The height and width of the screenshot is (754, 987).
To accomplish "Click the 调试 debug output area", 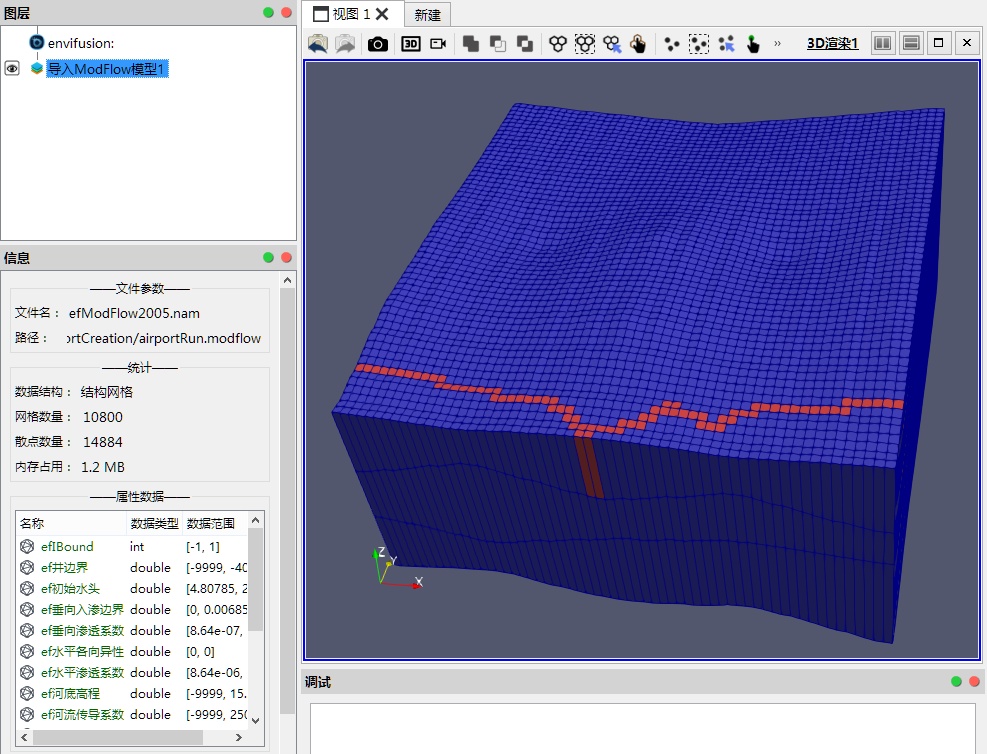I will point(643,728).
